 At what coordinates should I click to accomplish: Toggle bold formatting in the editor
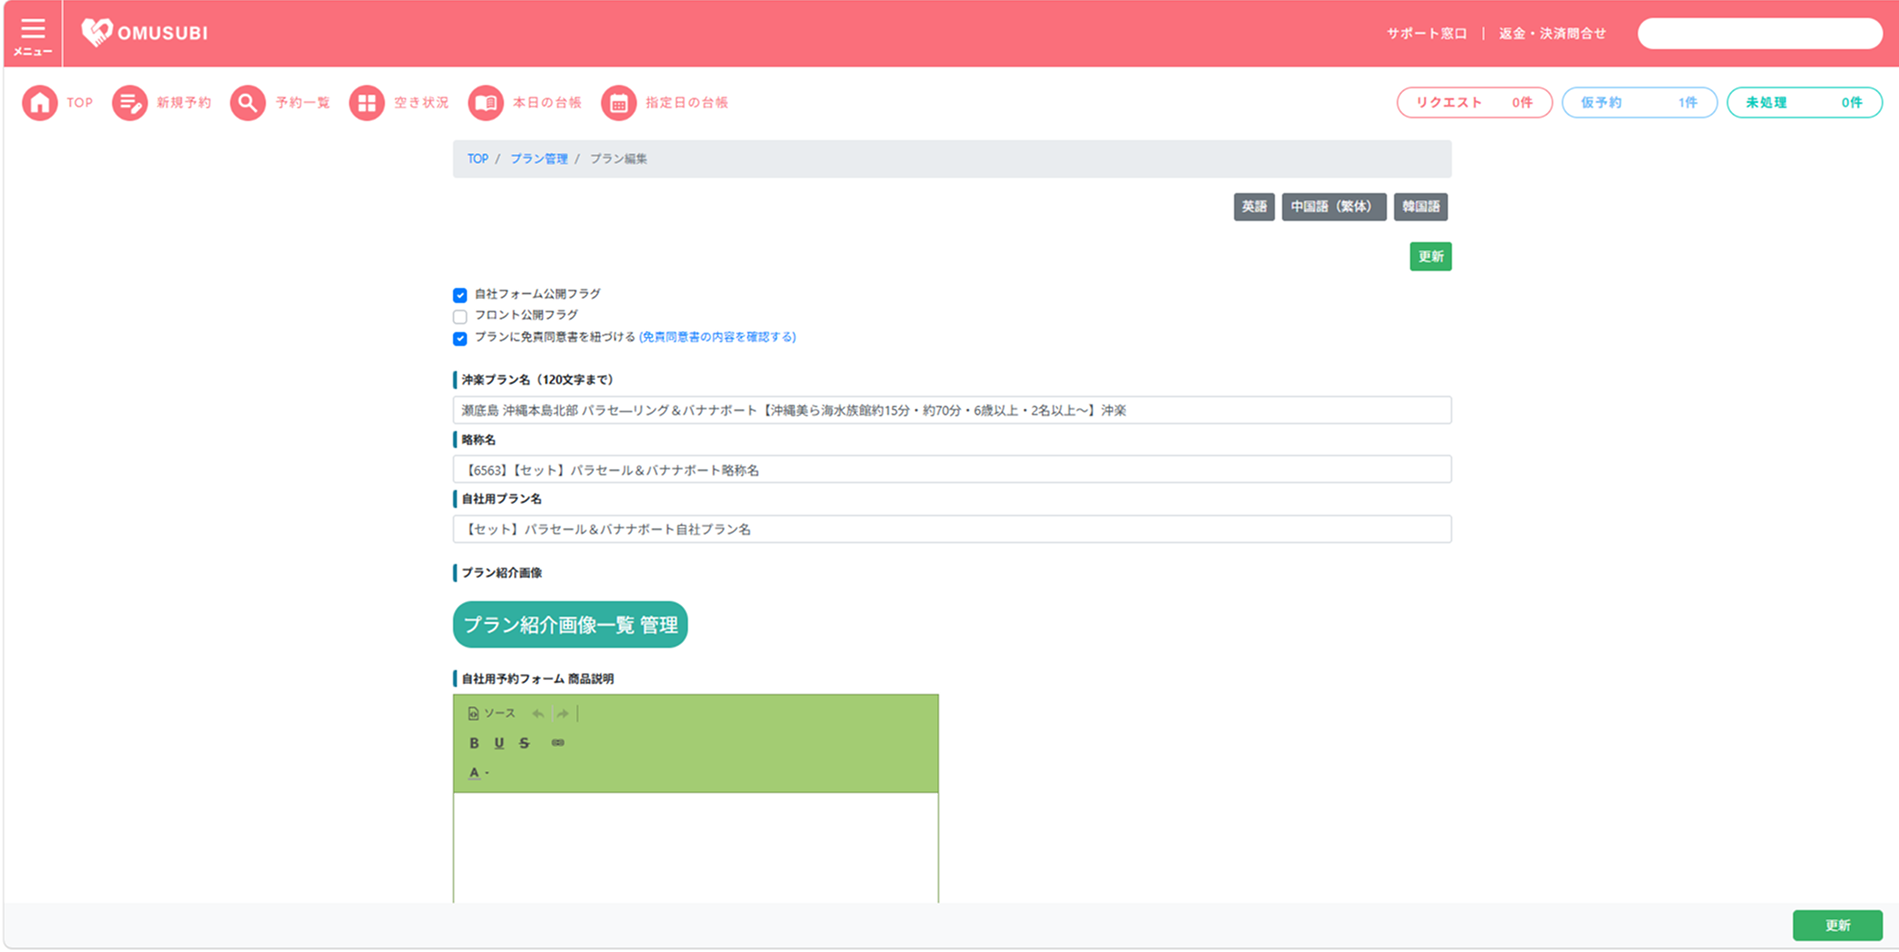[x=474, y=743]
